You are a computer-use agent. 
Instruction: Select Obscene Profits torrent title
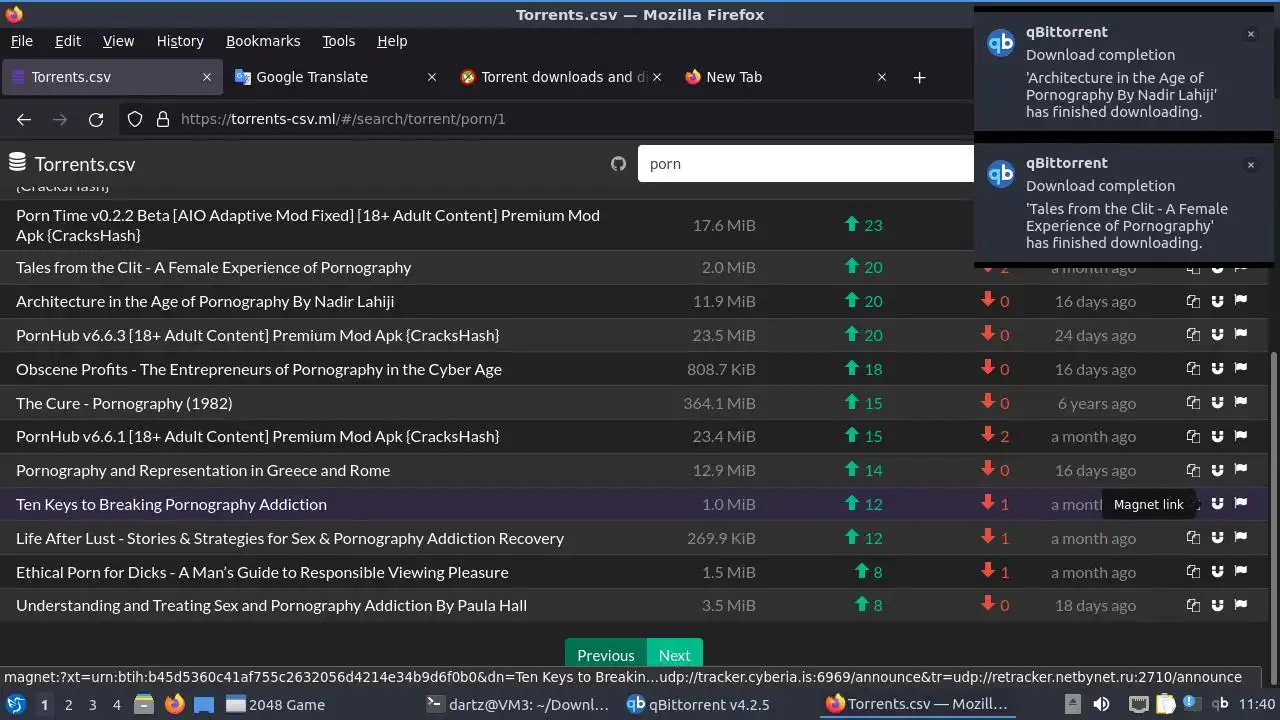(x=259, y=369)
